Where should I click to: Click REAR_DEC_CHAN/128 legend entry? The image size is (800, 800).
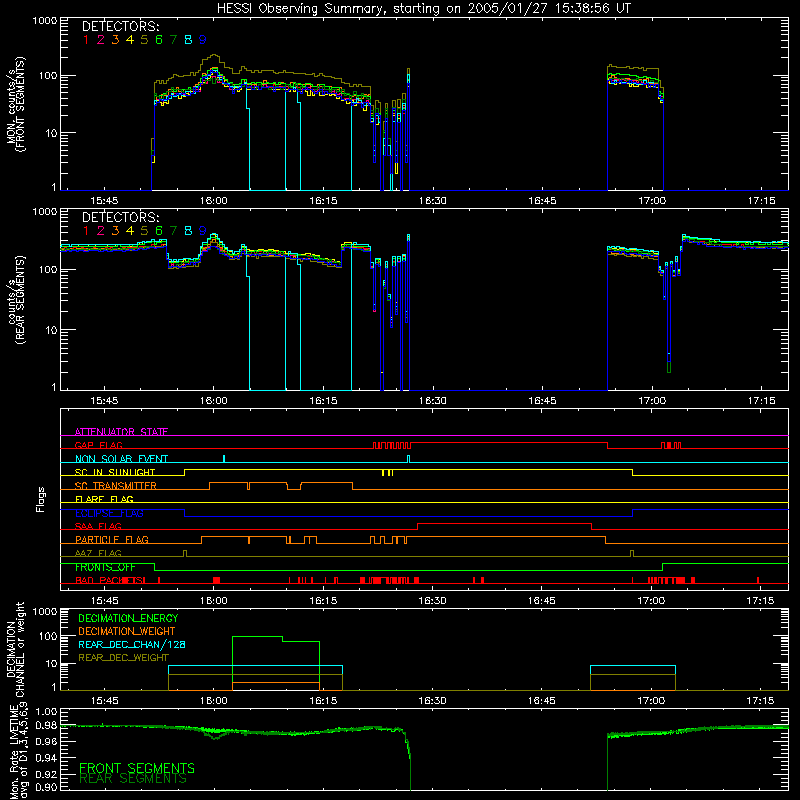132,644
